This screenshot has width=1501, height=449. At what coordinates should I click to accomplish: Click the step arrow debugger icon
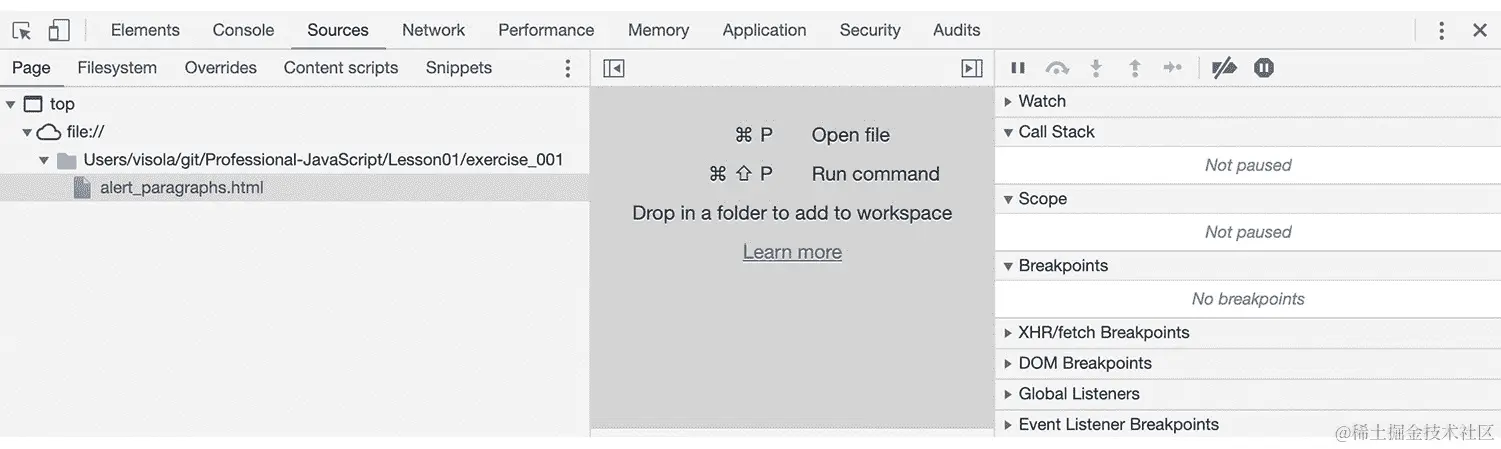[1173, 68]
